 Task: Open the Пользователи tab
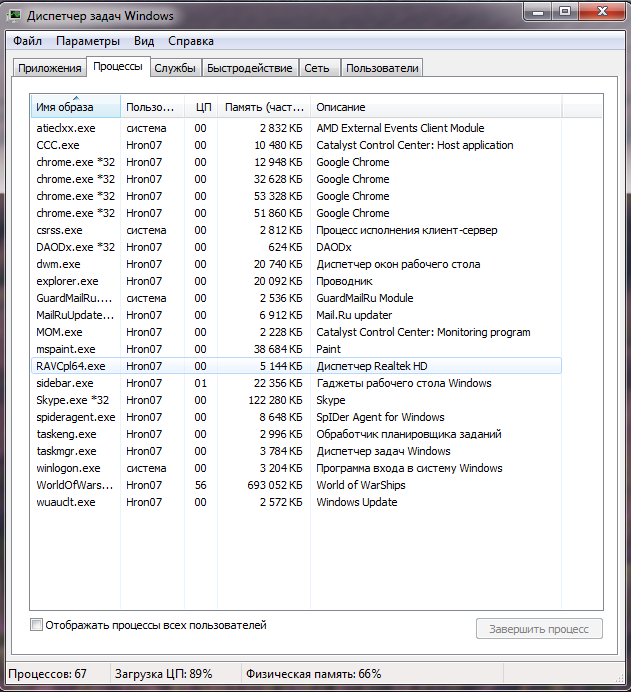382,68
